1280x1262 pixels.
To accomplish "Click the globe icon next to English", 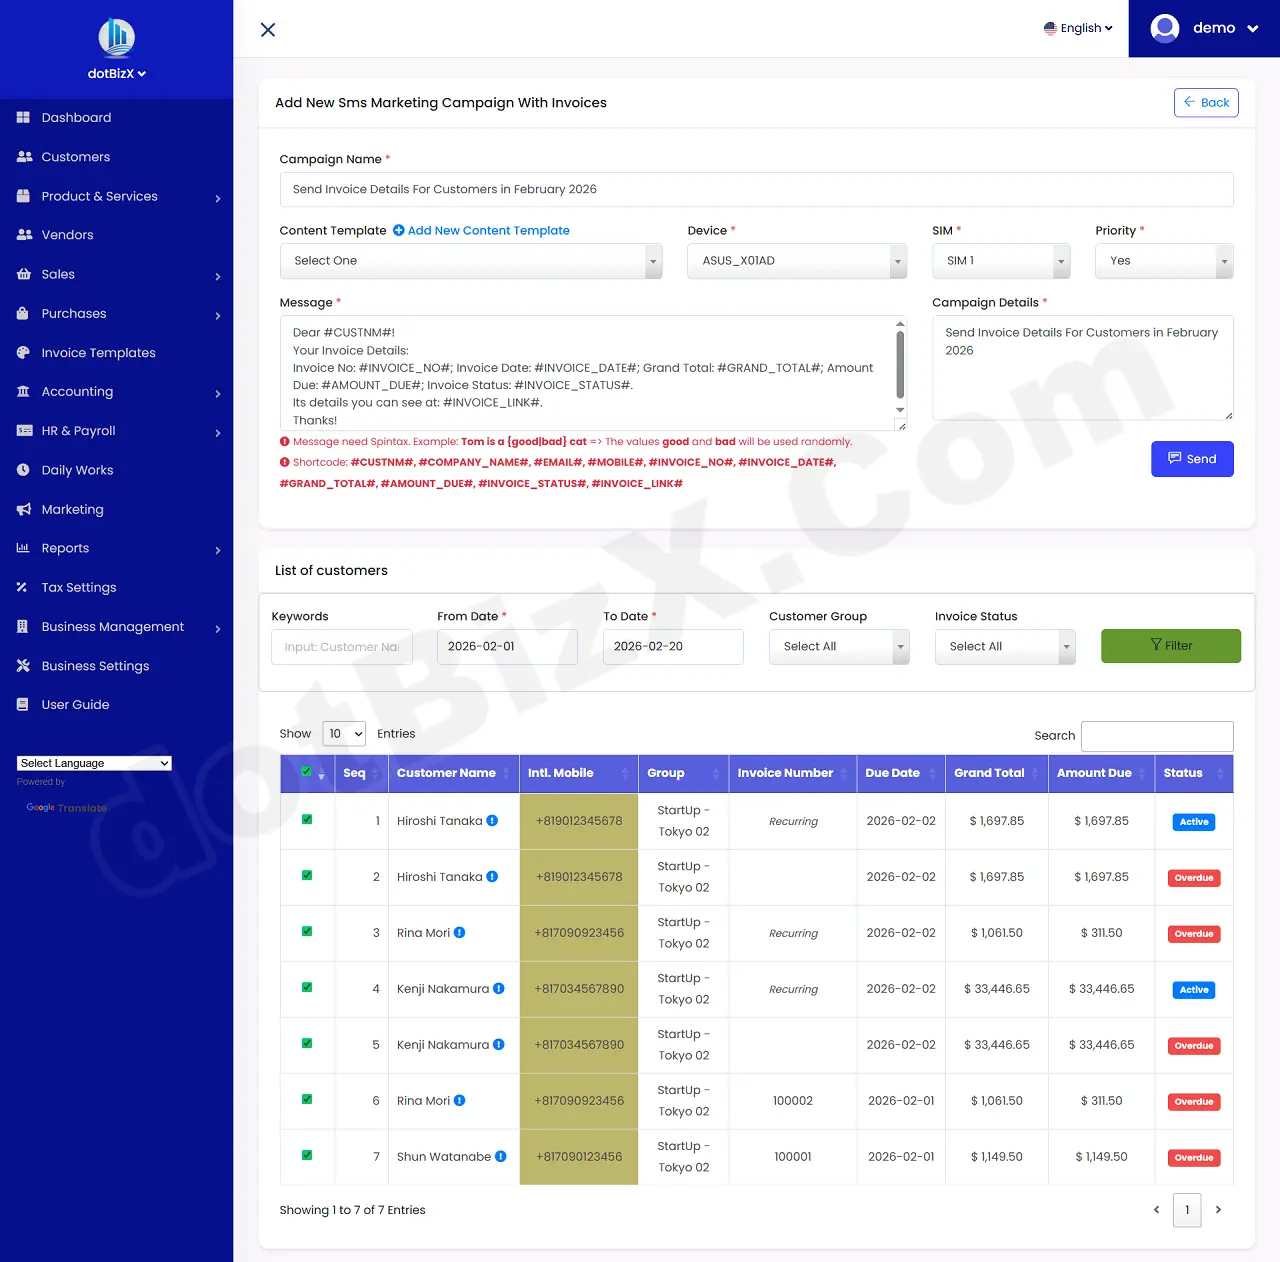I will (x=1050, y=28).
